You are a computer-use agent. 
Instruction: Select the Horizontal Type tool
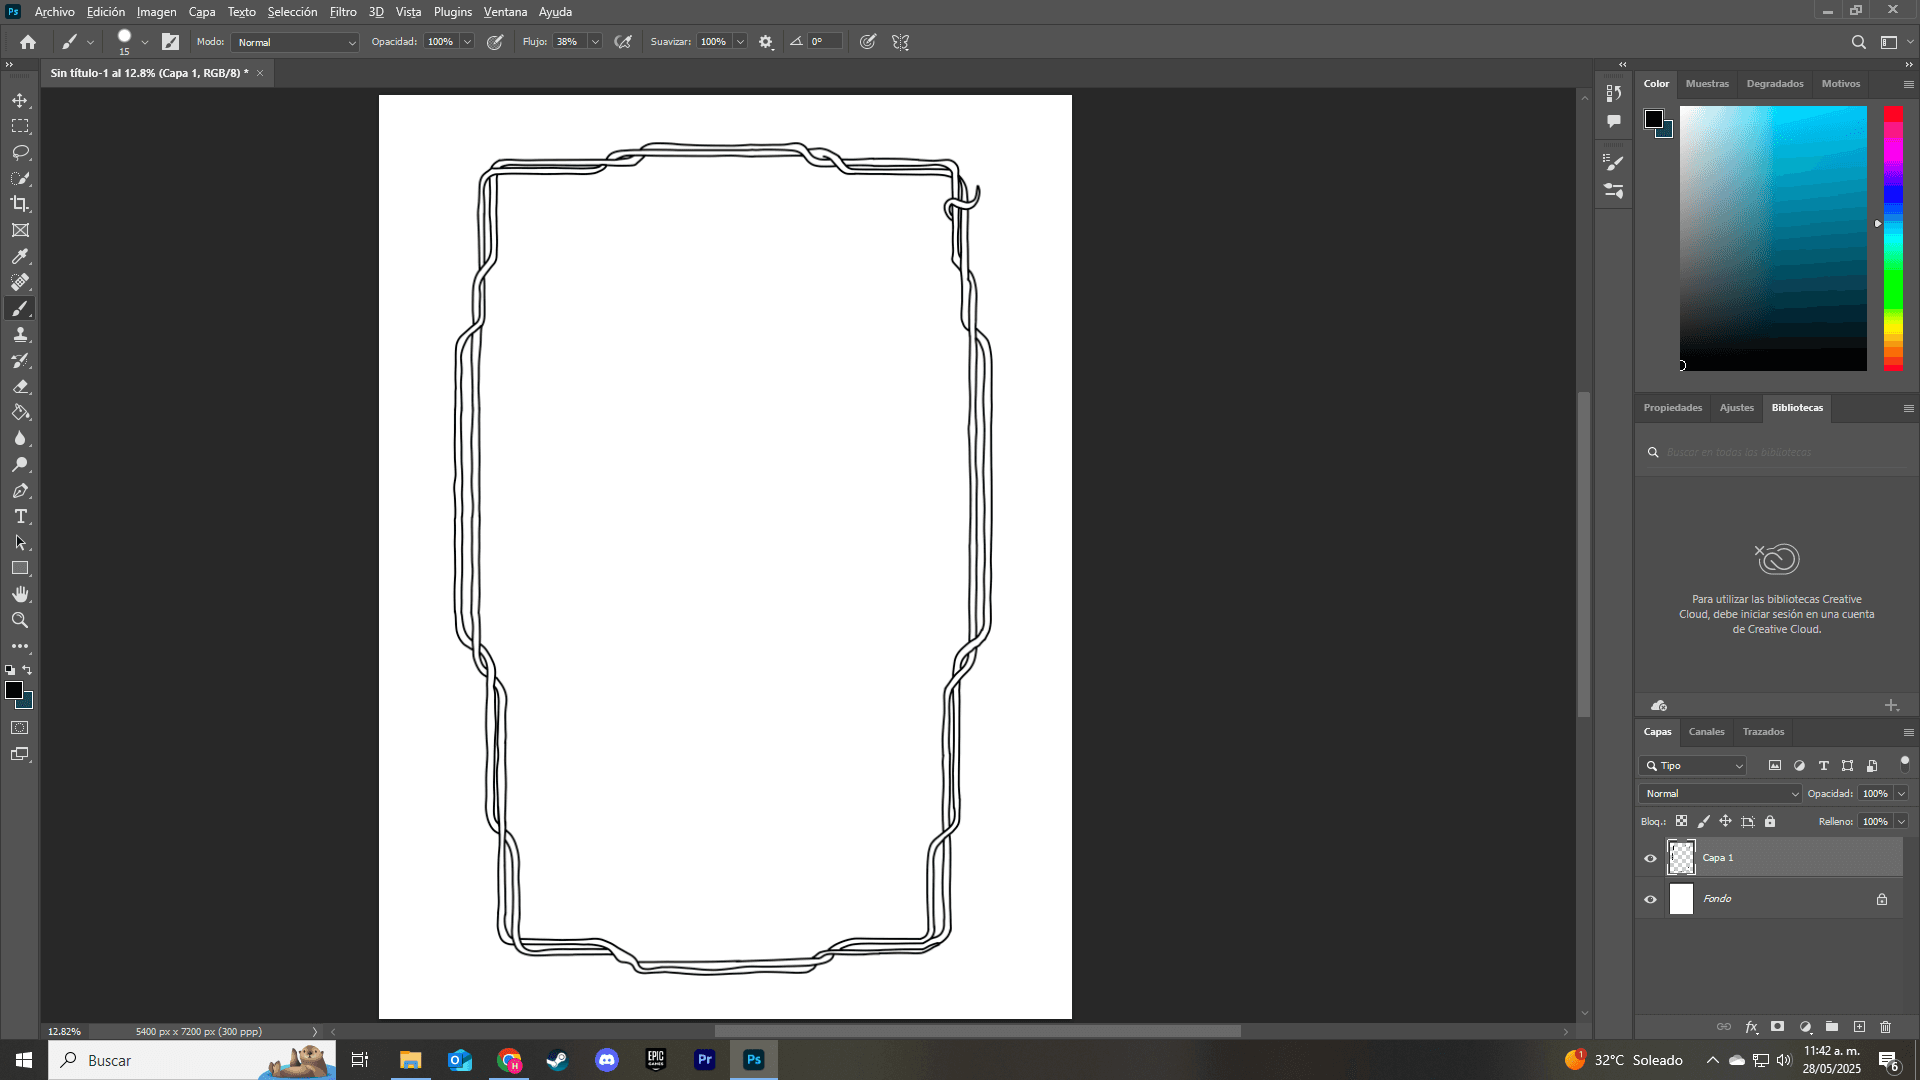20,517
